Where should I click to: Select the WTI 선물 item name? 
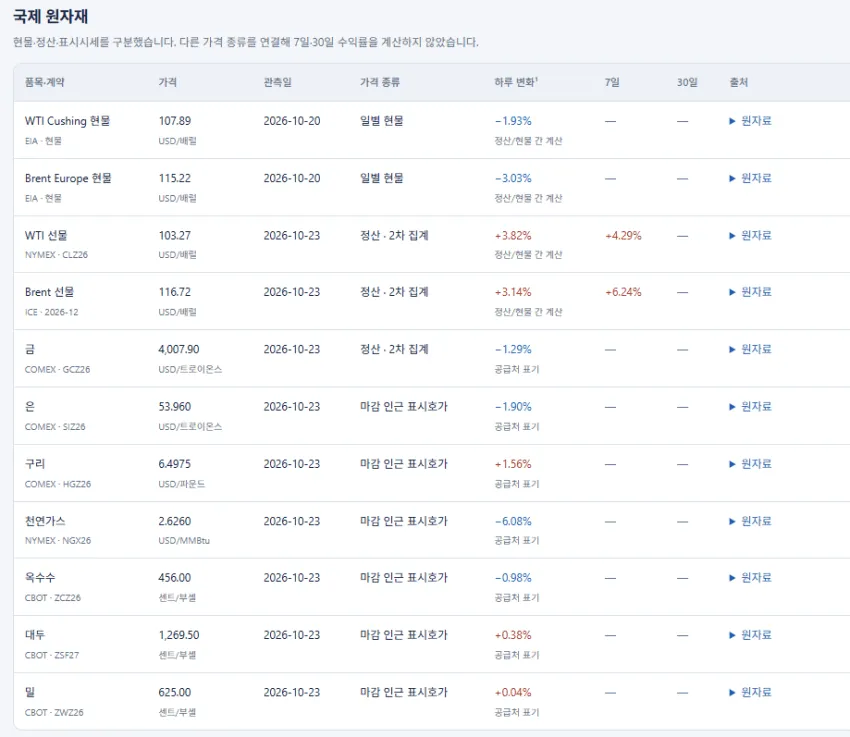[46, 236]
